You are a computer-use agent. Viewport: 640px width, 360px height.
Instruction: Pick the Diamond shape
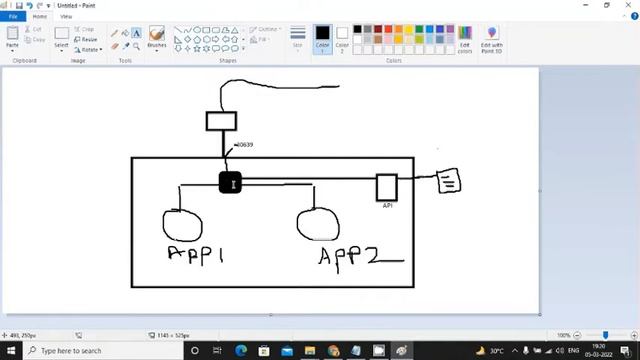tap(187, 40)
